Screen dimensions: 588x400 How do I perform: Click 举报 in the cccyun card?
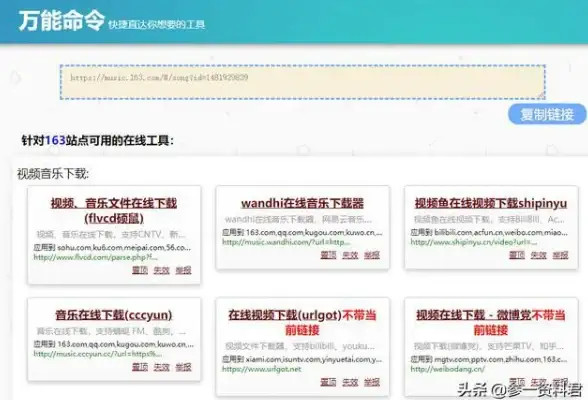pos(183,367)
